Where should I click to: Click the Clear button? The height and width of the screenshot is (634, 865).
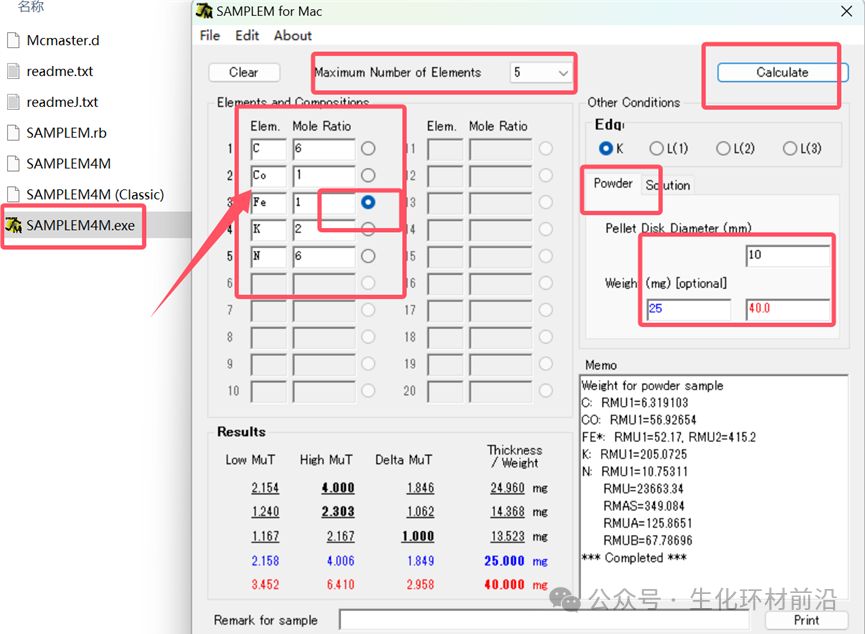pyautogui.click(x=244, y=72)
